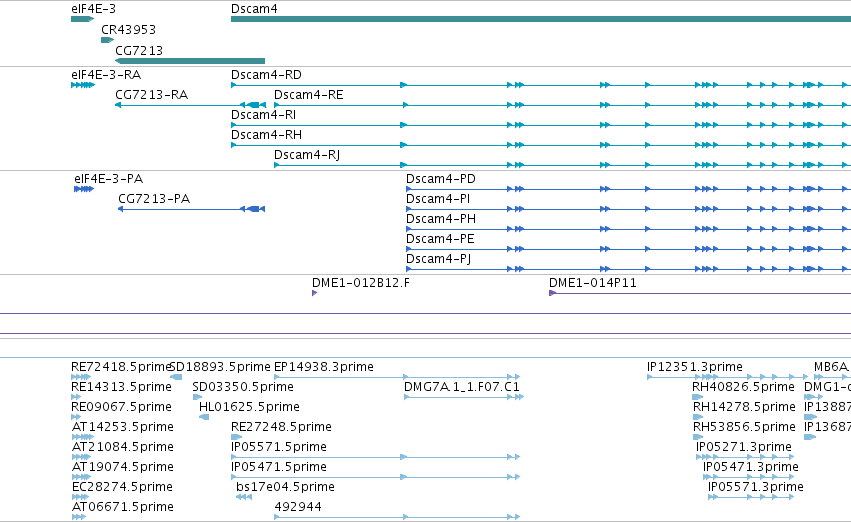Image resolution: width=851 pixels, height=522 pixels.
Task: Select the Dscam4-PJ protein label
Action: tap(439, 259)
